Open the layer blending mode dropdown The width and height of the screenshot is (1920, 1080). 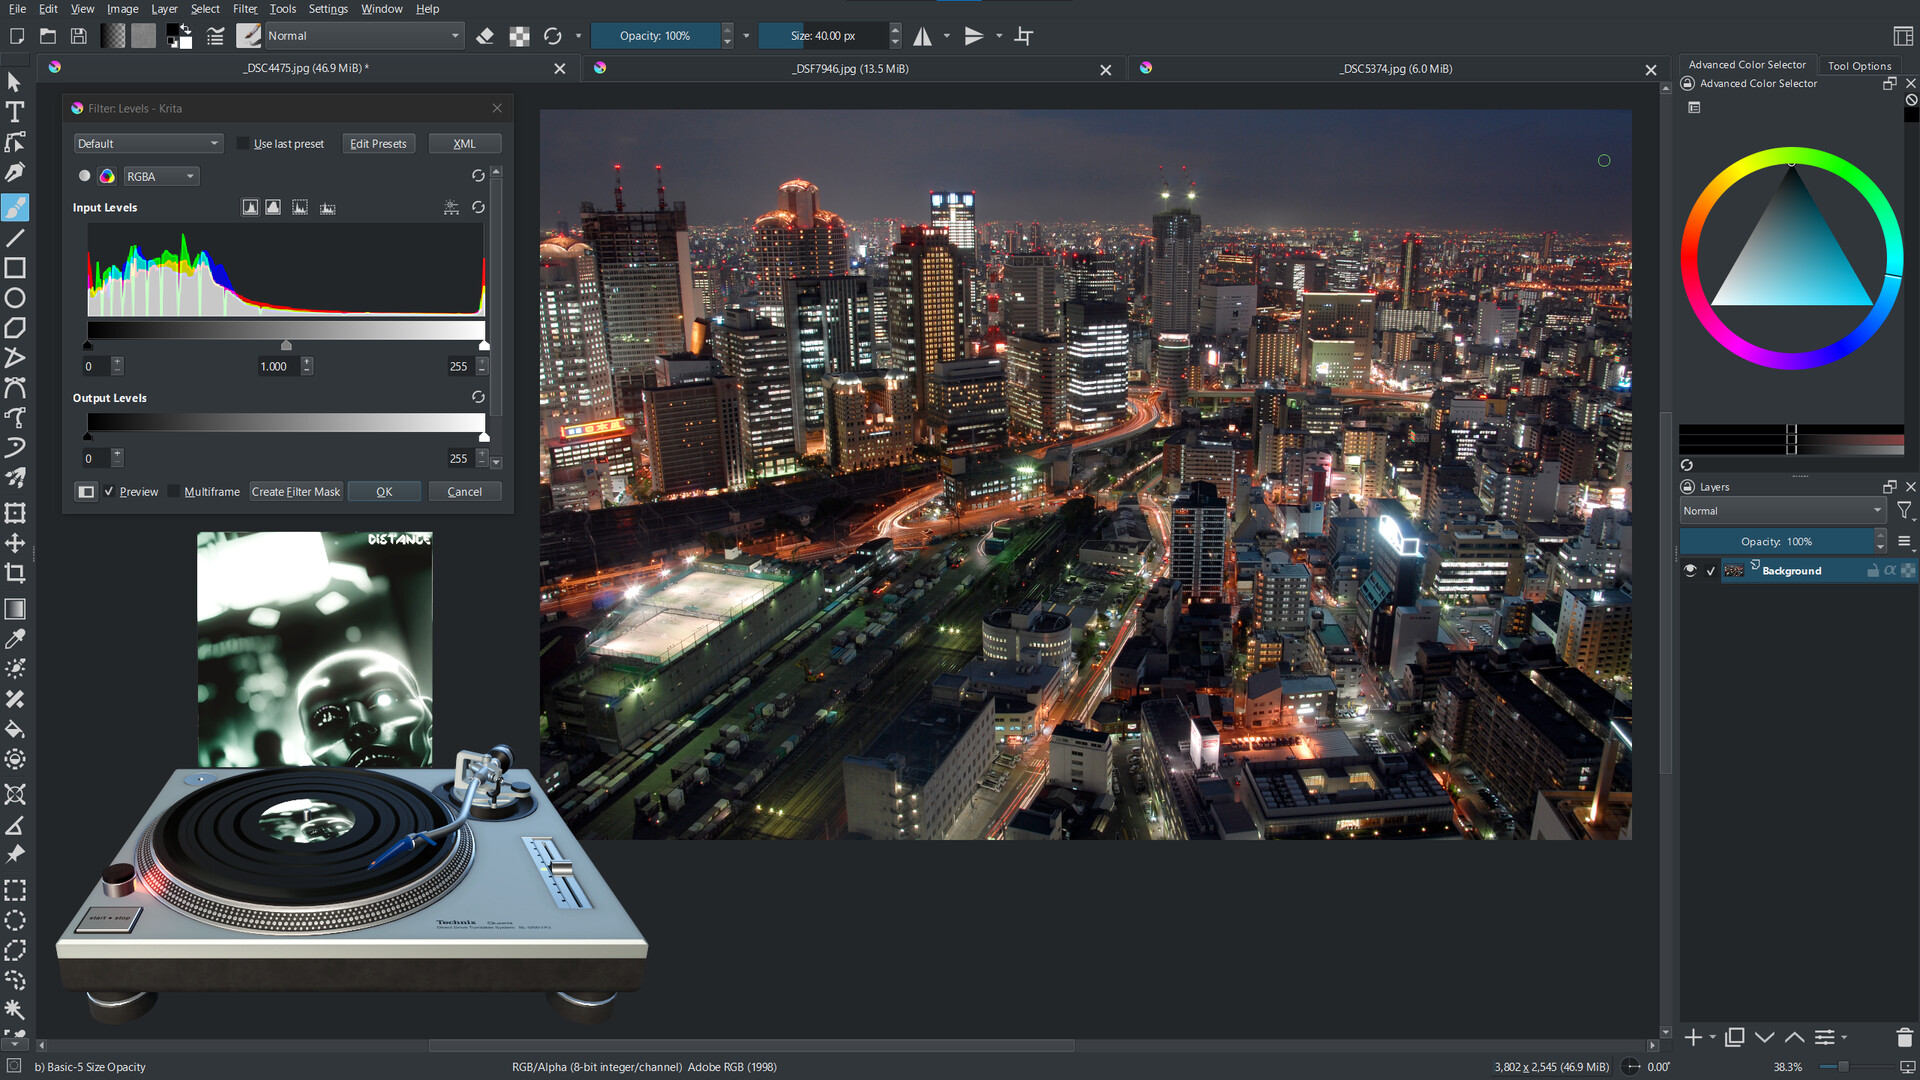pos(1781,510)
